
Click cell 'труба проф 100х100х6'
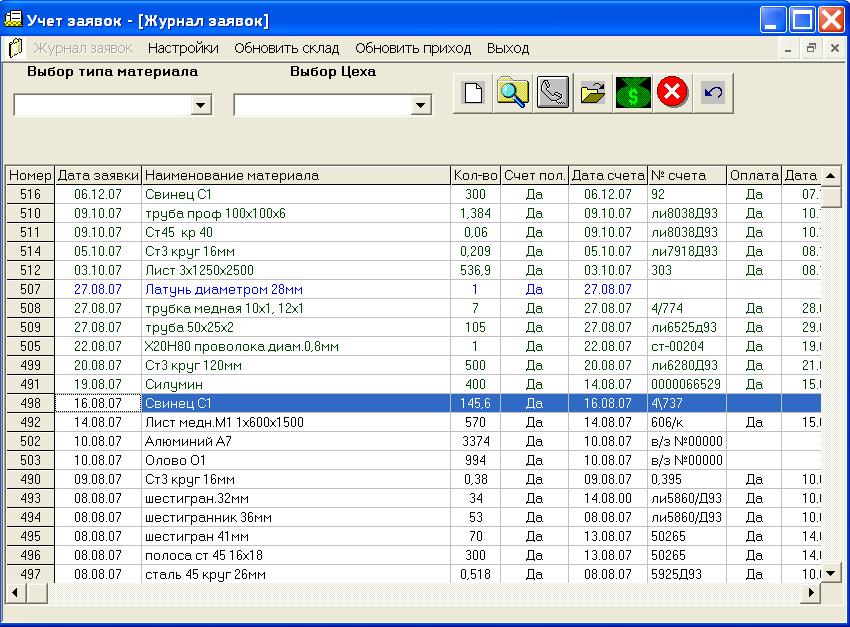point(296,214)
